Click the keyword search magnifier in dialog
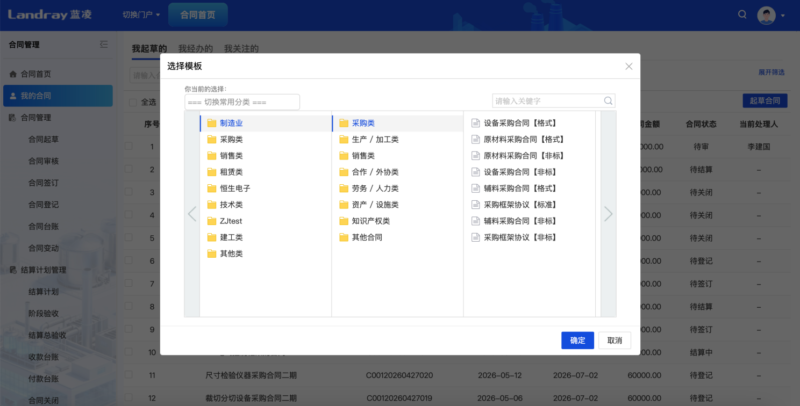Image resolution: width=800 pixels, height=406 pixels. tap(608, 101)
